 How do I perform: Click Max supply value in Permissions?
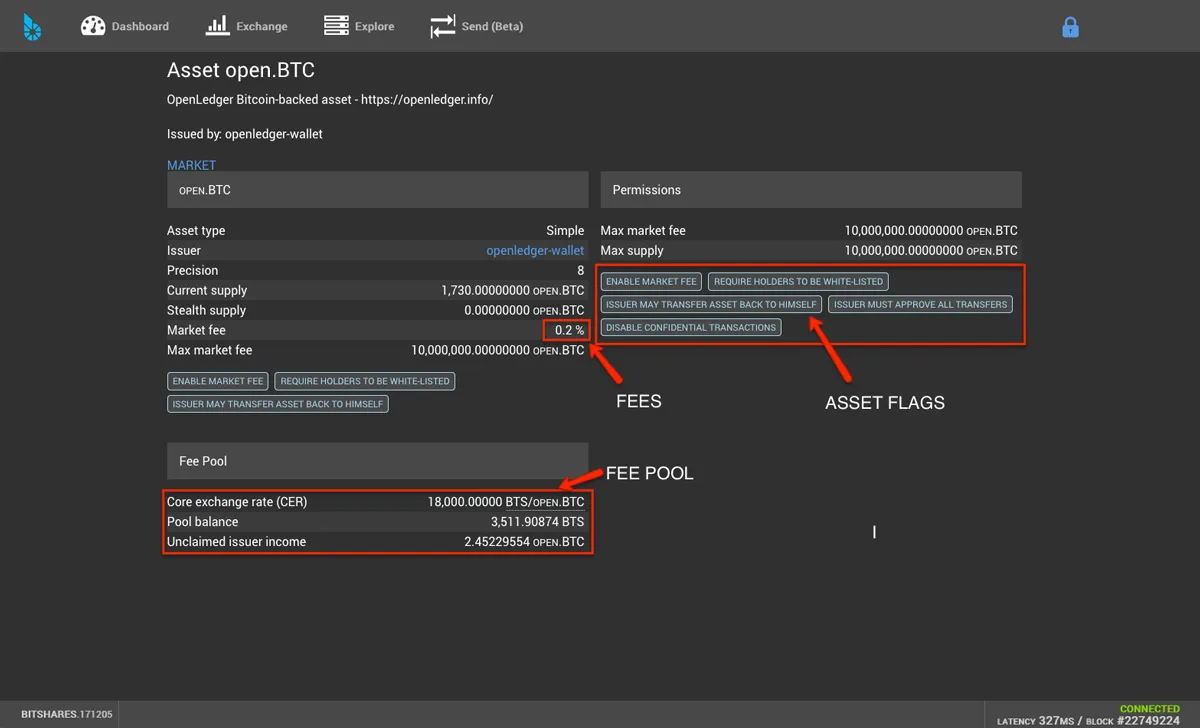click(931, 250)
